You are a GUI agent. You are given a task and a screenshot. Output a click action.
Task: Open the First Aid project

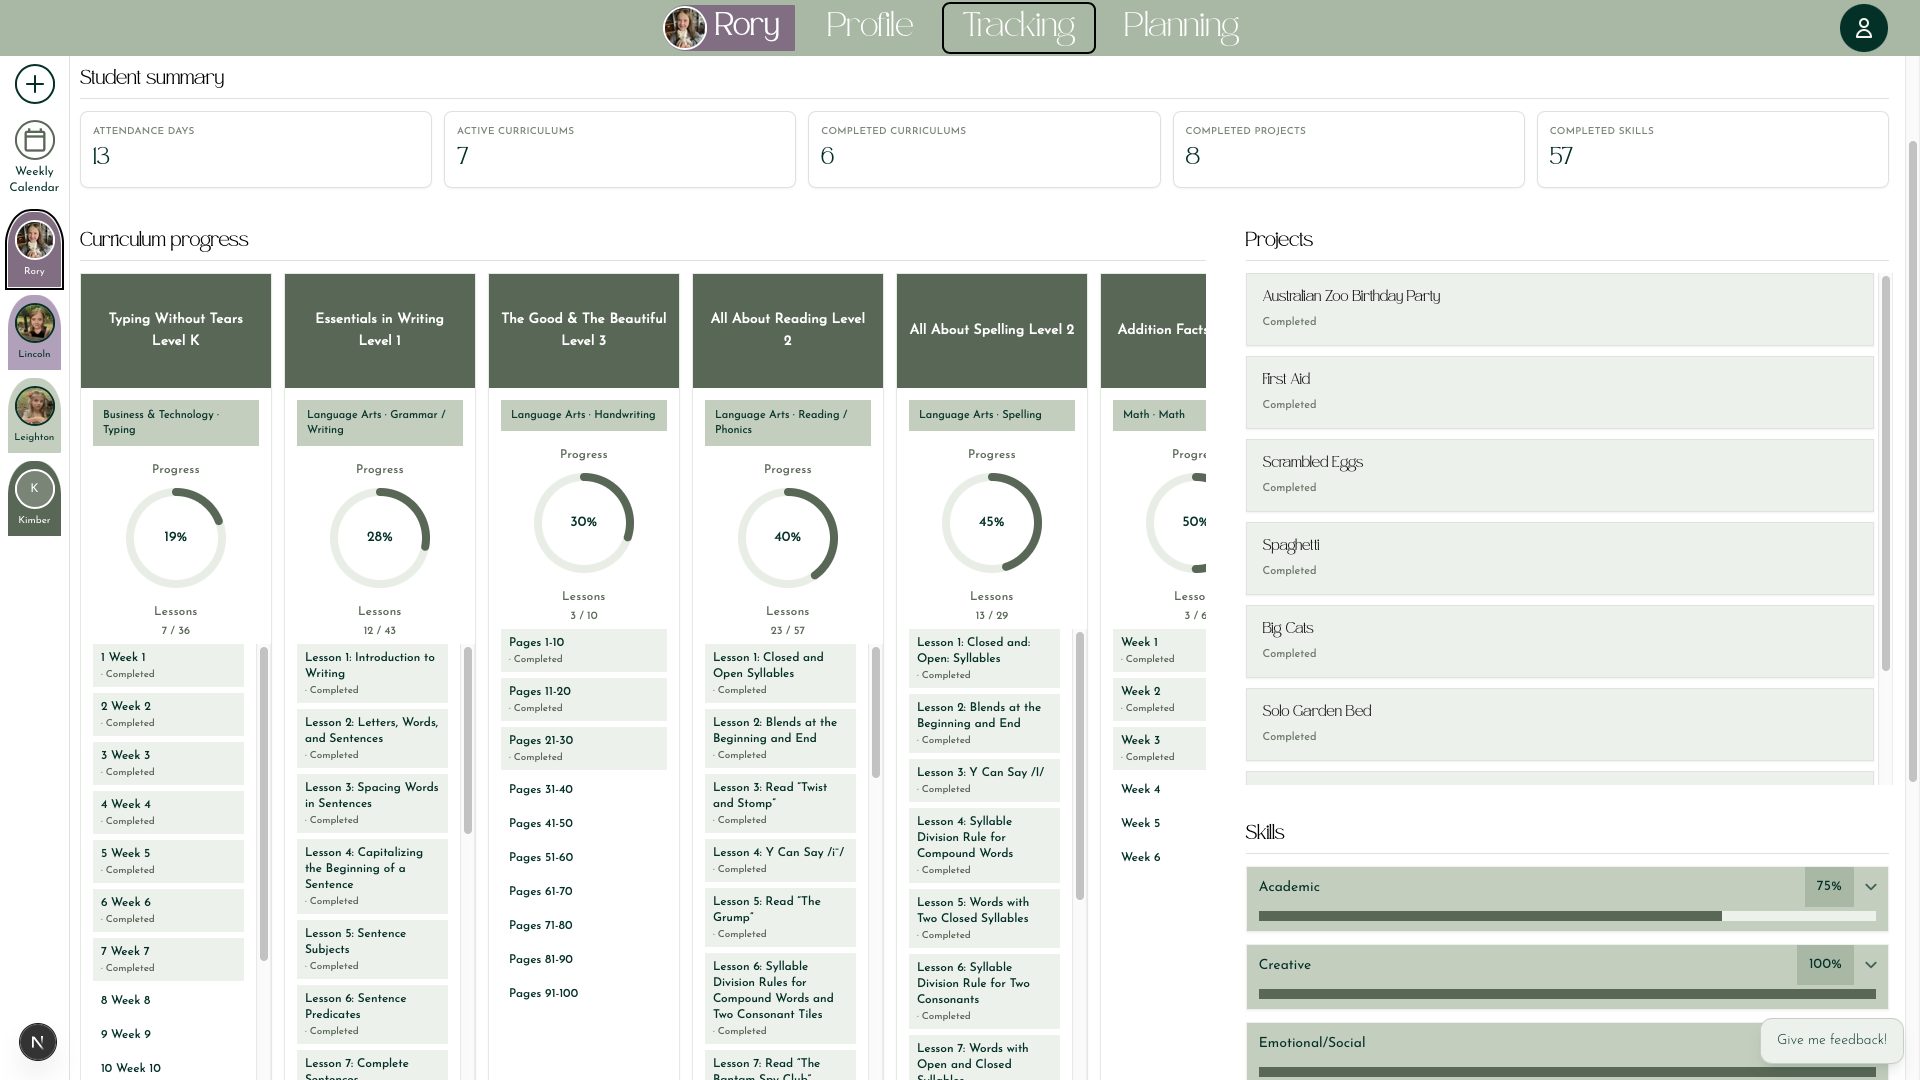1559,392
